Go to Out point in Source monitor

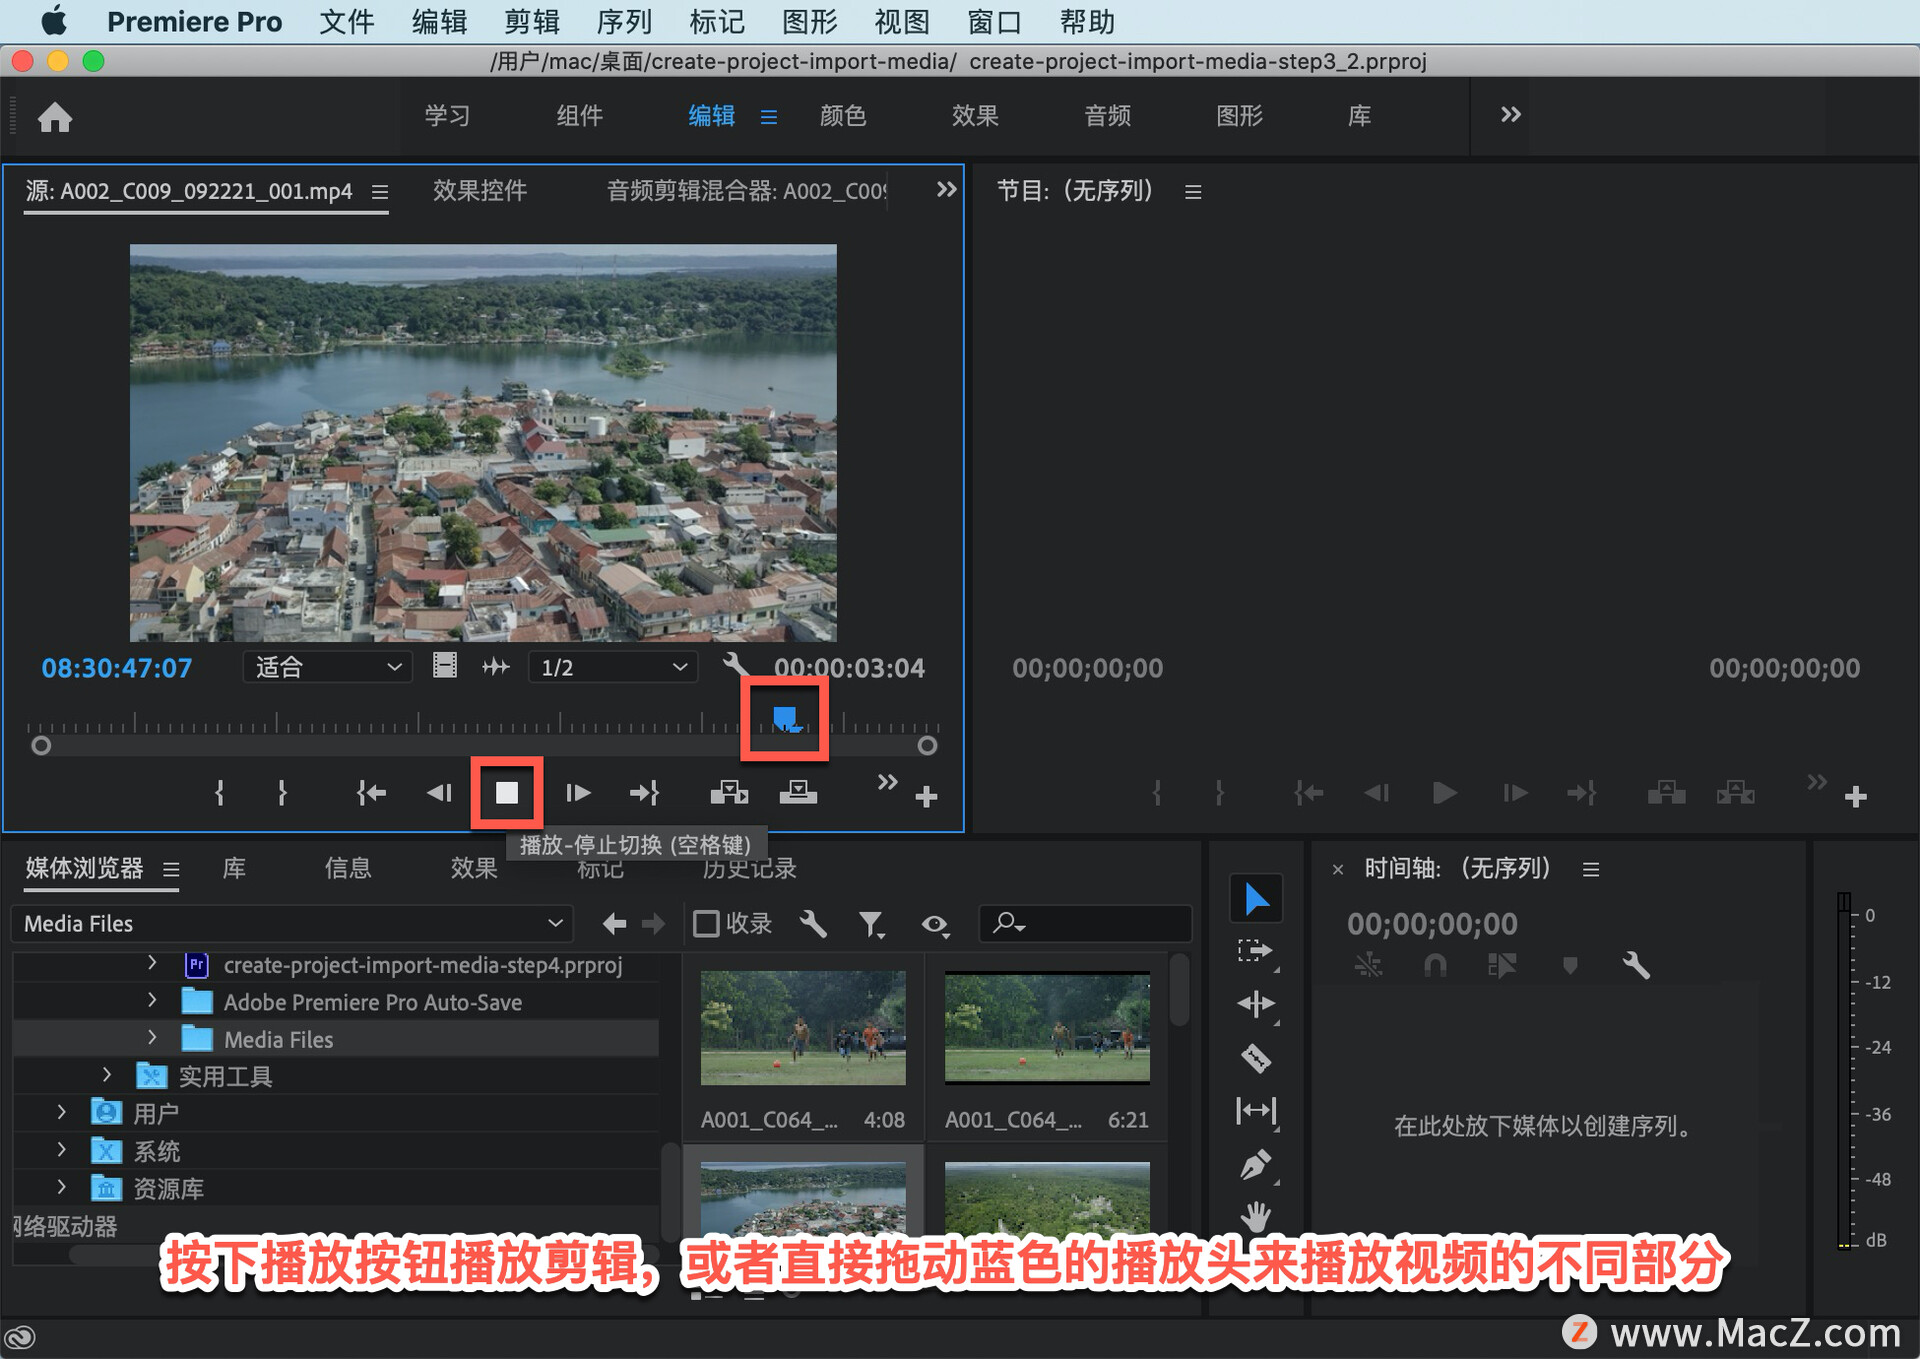click(644, 793)
